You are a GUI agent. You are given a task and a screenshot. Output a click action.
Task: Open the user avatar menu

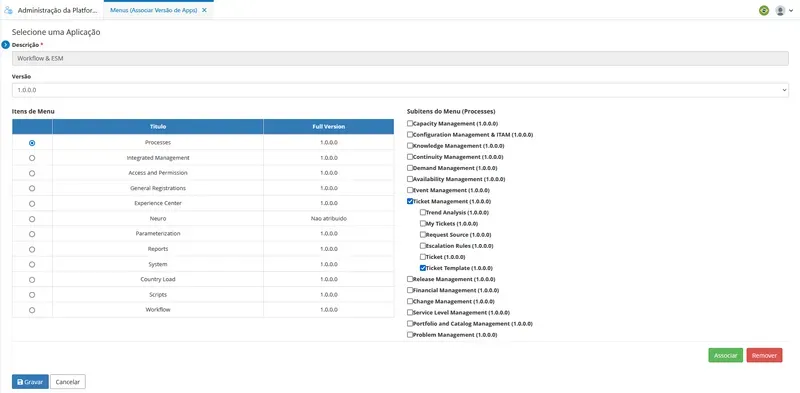click(x=780, y=10)
